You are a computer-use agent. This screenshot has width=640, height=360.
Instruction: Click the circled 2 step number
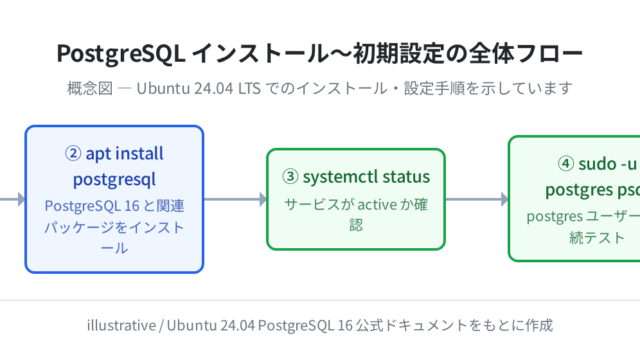tap(73, 154)
